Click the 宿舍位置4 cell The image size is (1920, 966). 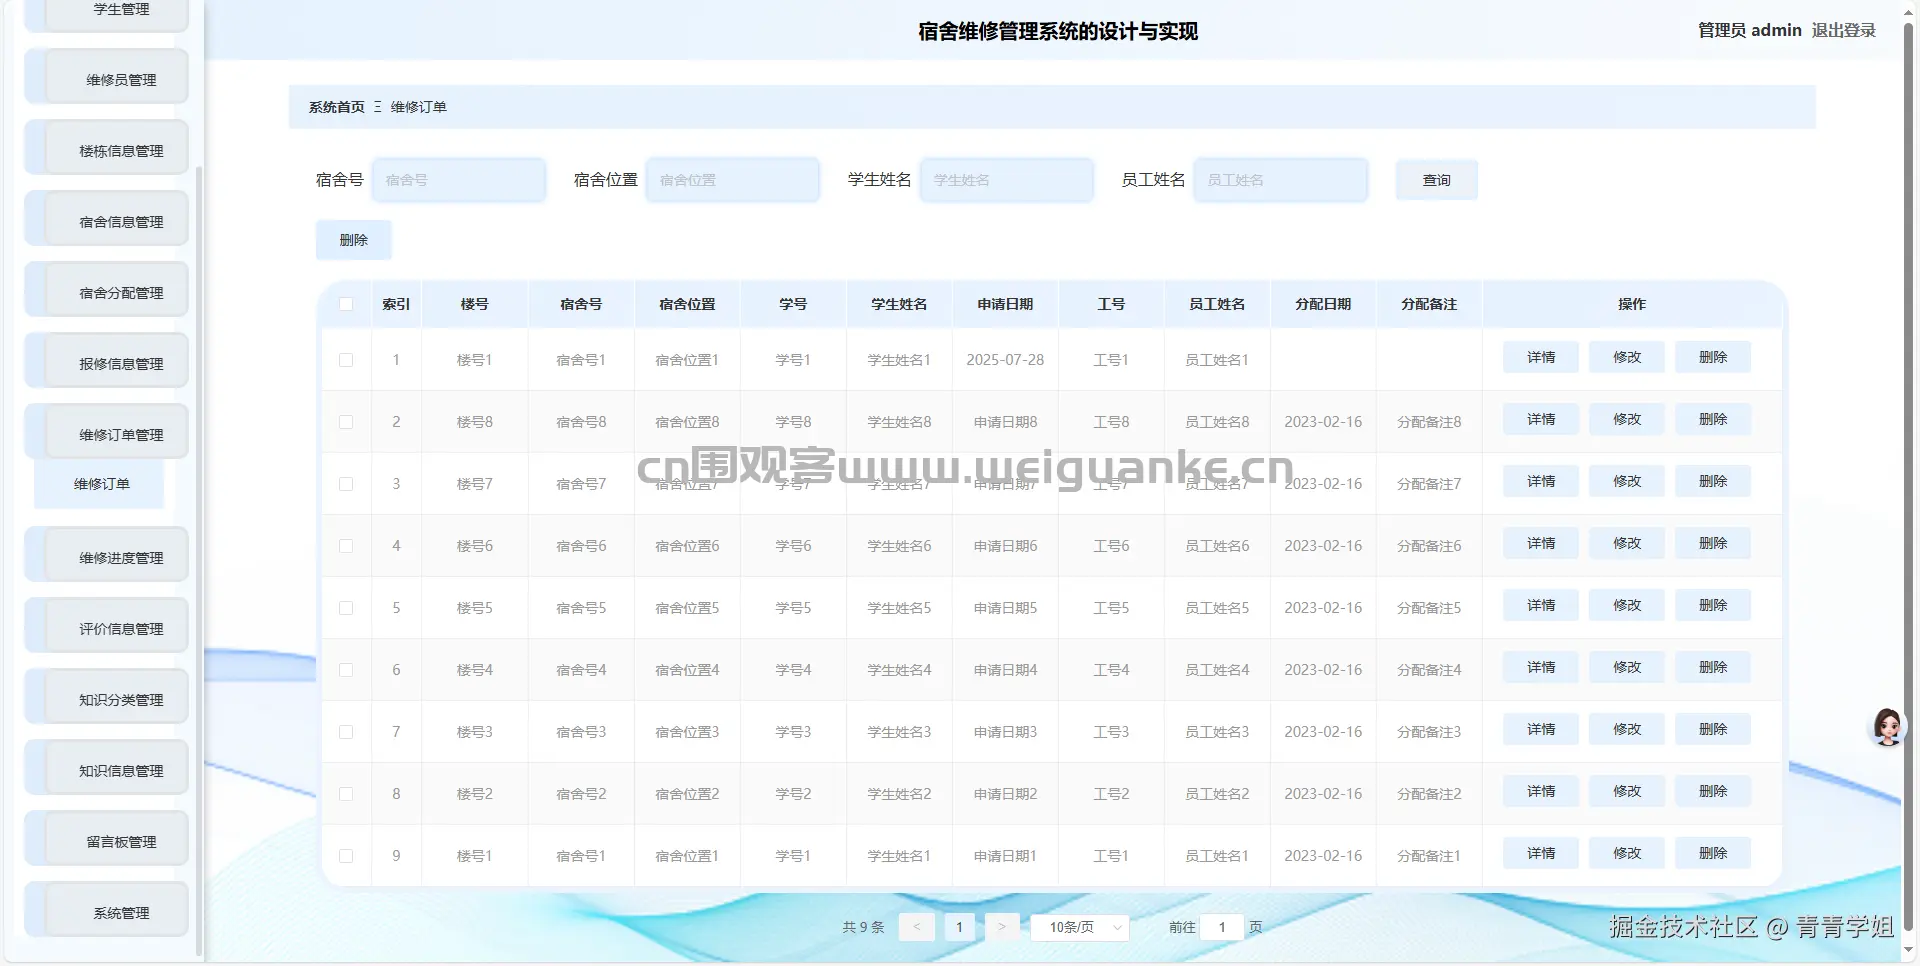pyautogui.click(x=687, y=670)
